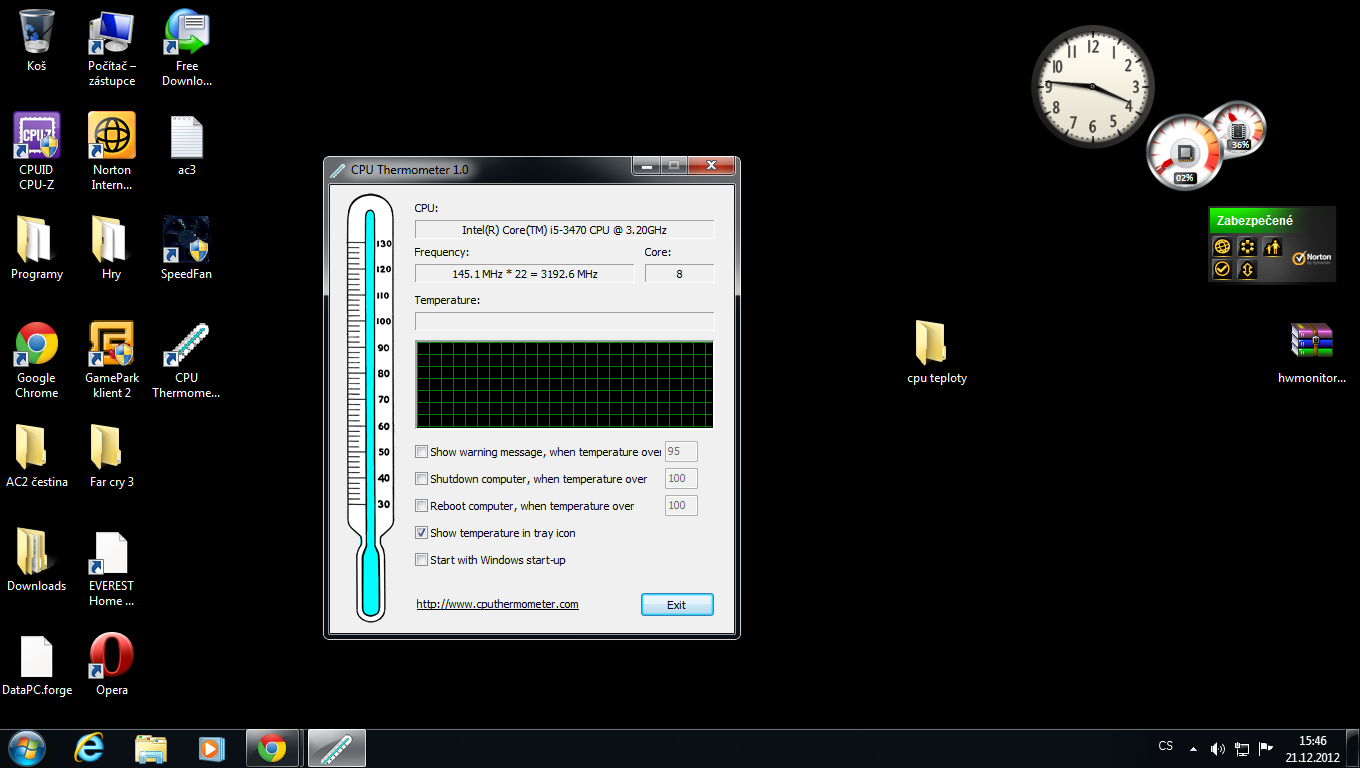Screen dimensions: 1360x768
Task: Click the Norton globe icon in the gadget
Action: coord(1221,246)
